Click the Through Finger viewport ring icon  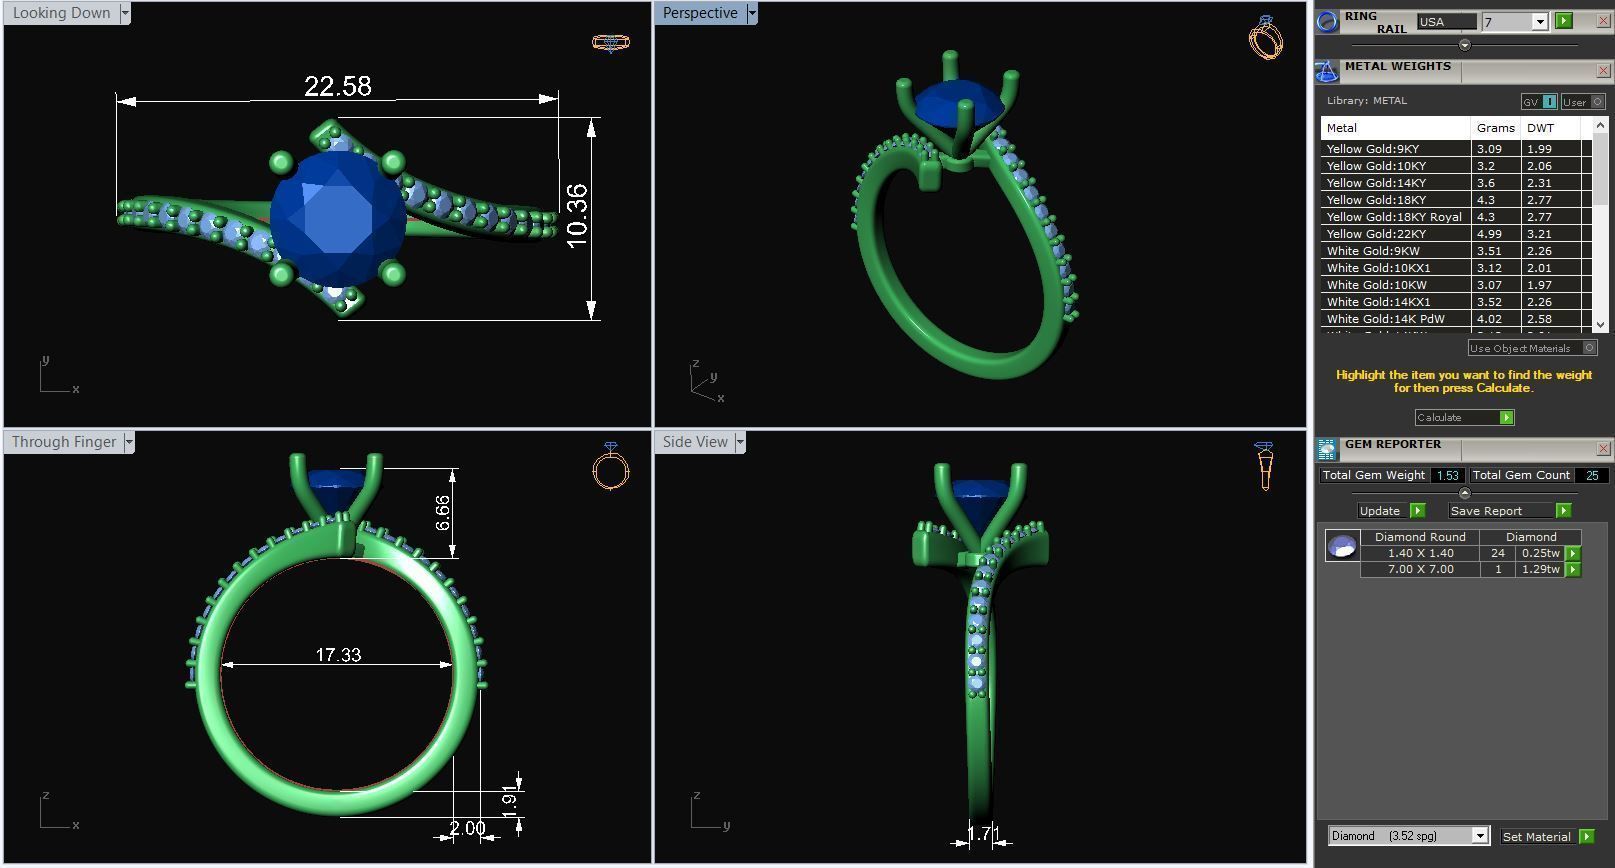point(610,466)
